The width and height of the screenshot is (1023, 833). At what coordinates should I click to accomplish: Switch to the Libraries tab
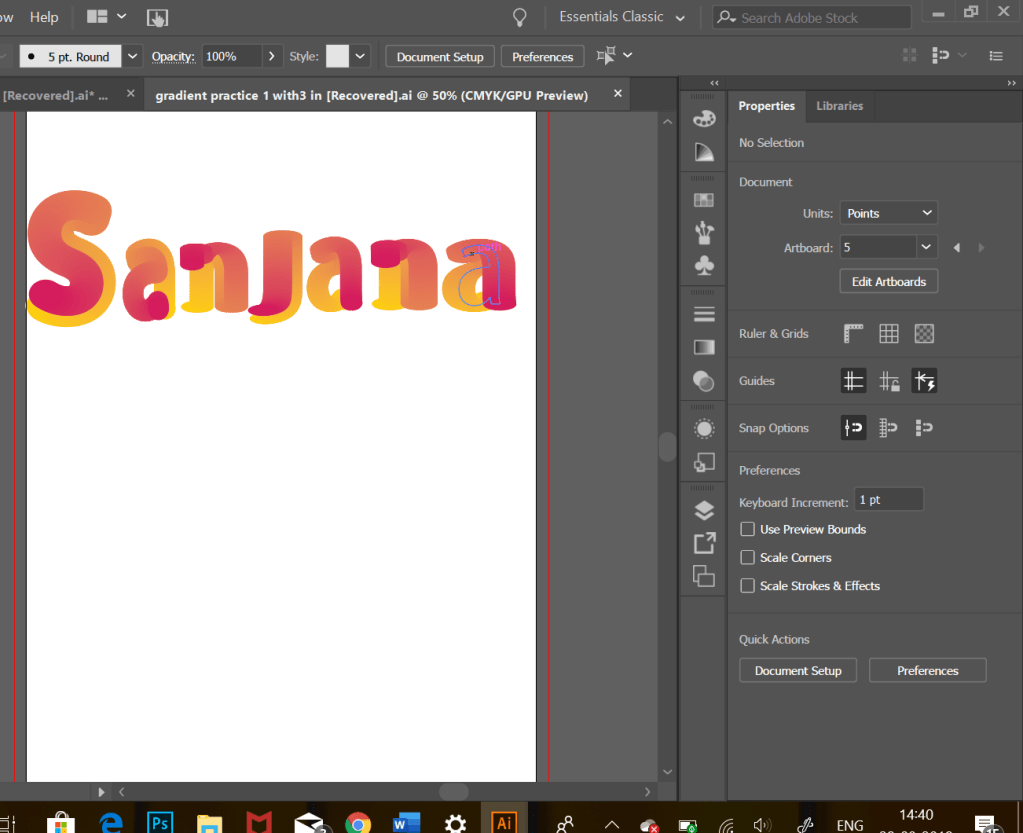(839, 106)
